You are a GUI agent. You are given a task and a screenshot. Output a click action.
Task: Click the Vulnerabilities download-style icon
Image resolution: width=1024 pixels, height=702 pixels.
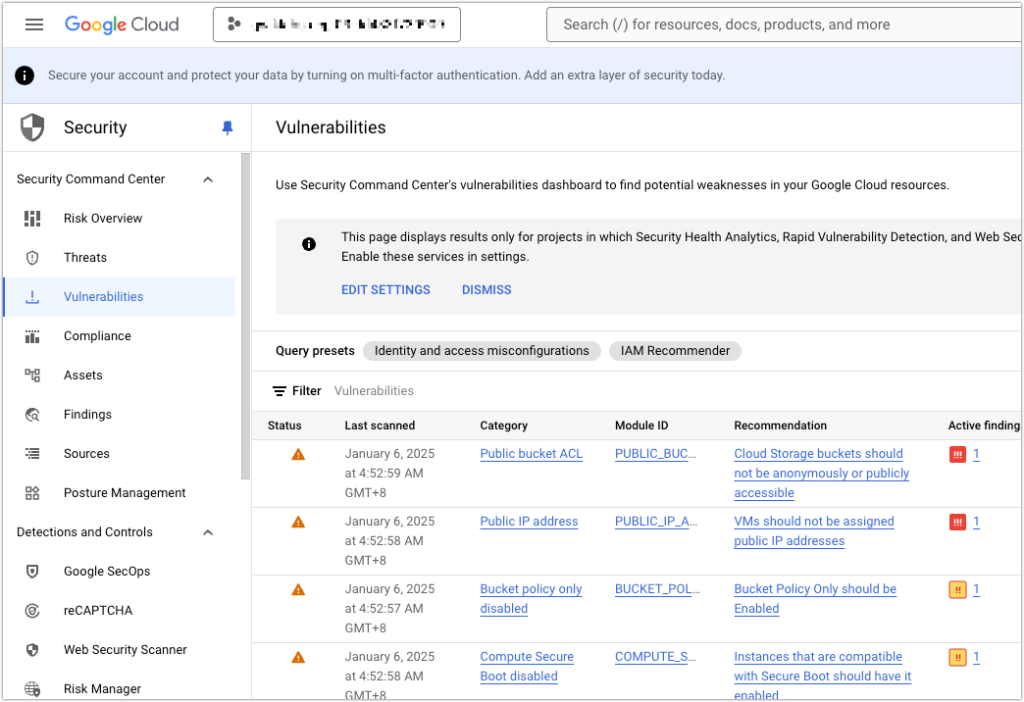coord(32,296)
